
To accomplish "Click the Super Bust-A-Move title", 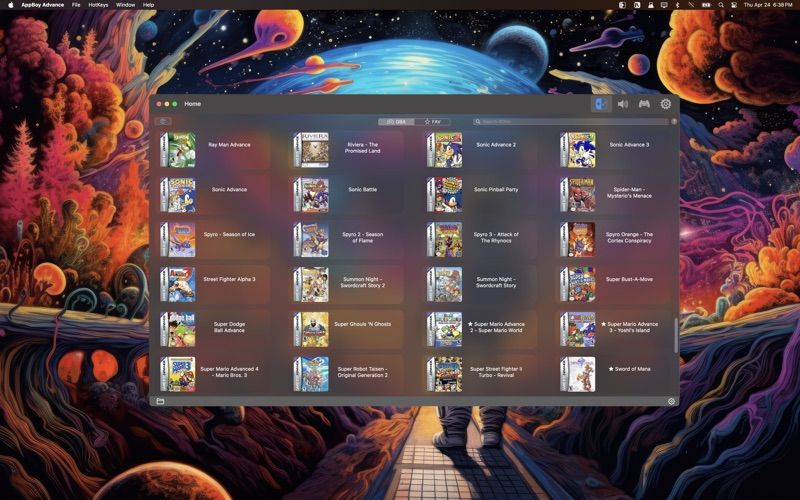I will point(630,279).
